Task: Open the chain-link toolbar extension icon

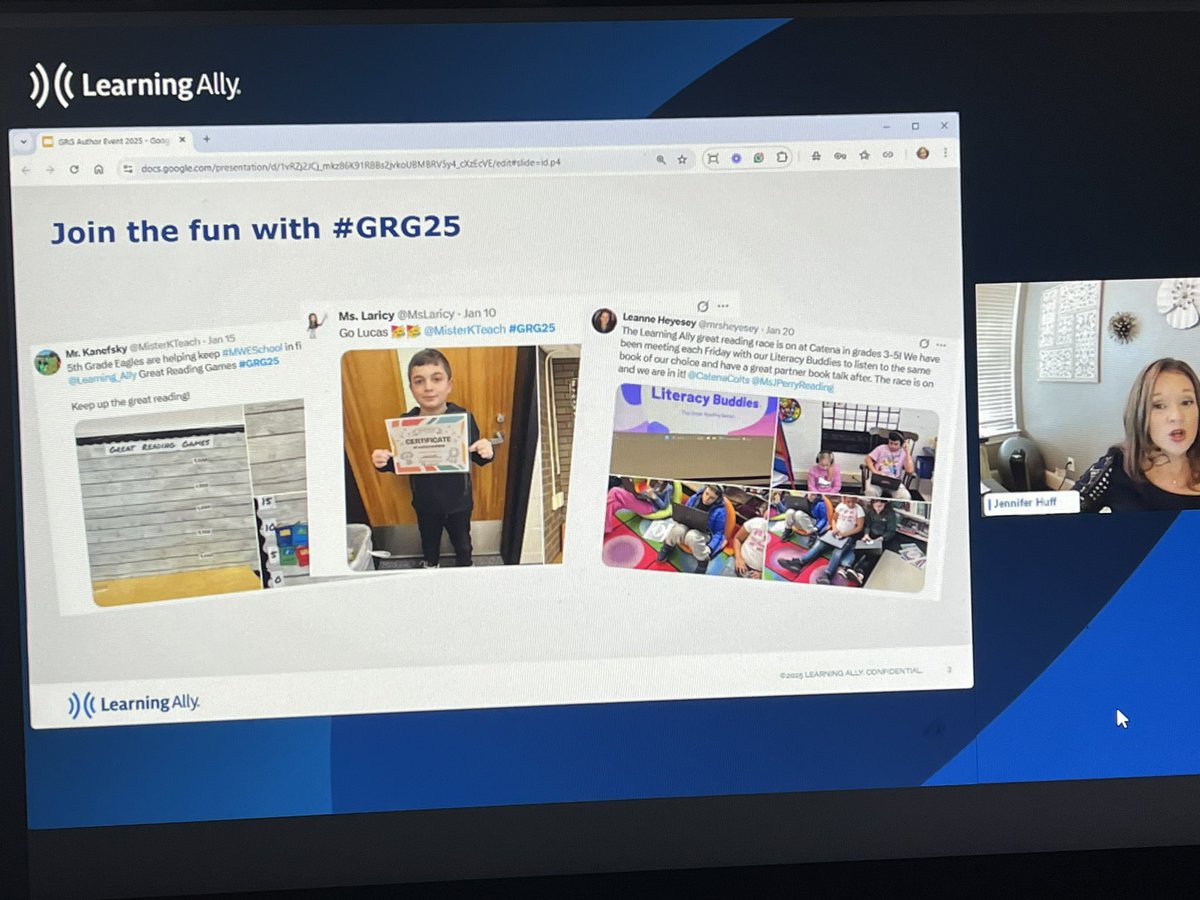Action: pos(888,155)
